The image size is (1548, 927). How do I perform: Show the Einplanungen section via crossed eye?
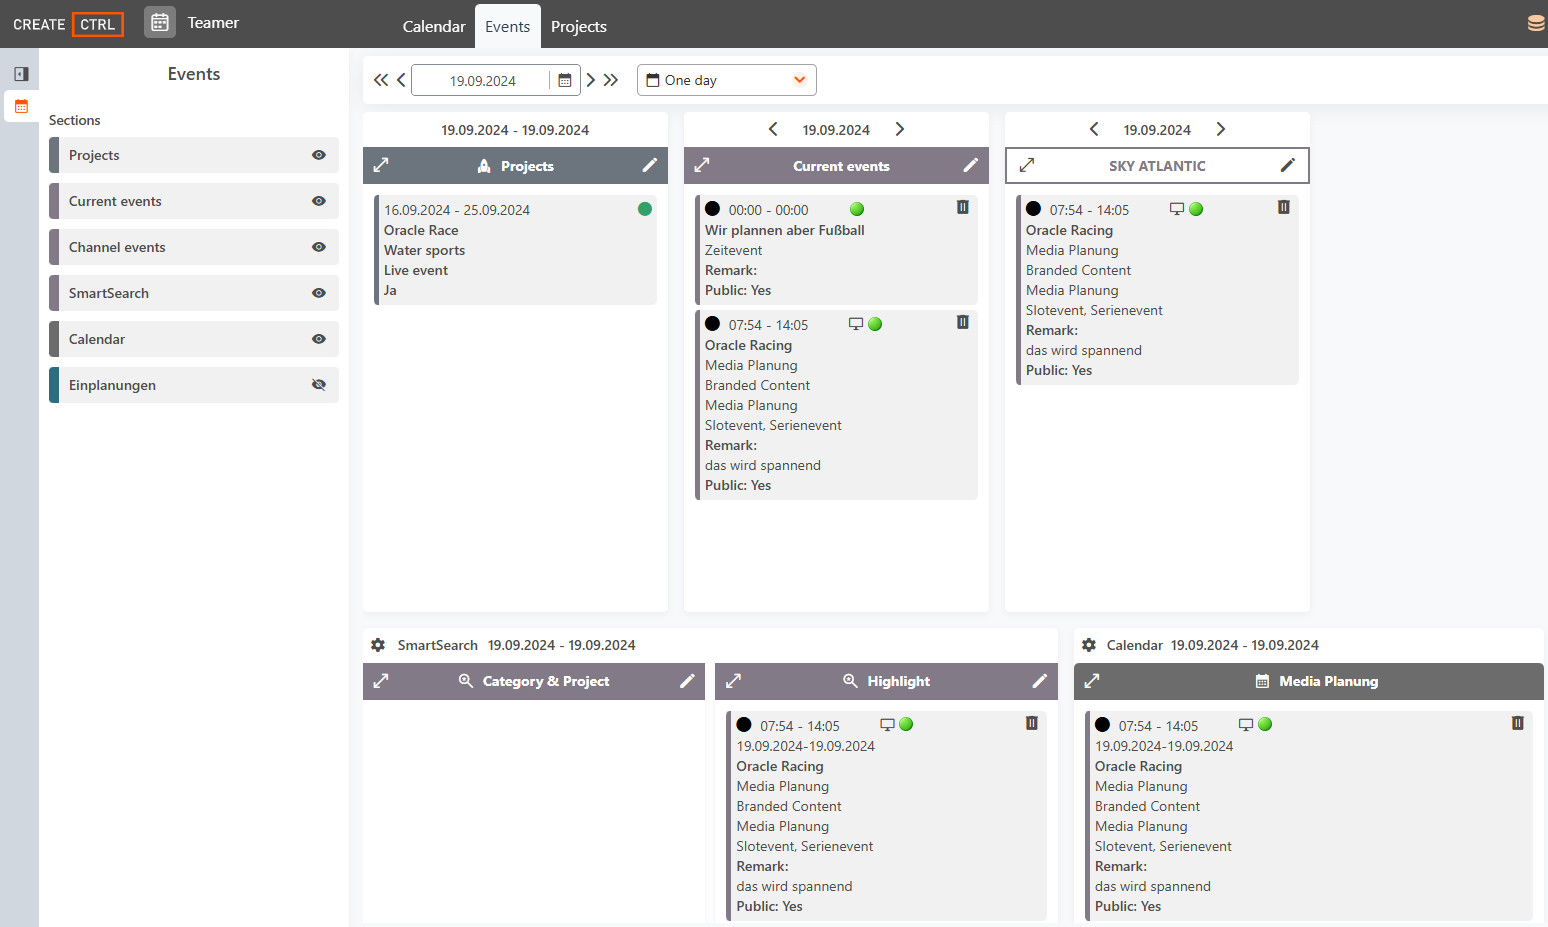(x=319, y=385)
